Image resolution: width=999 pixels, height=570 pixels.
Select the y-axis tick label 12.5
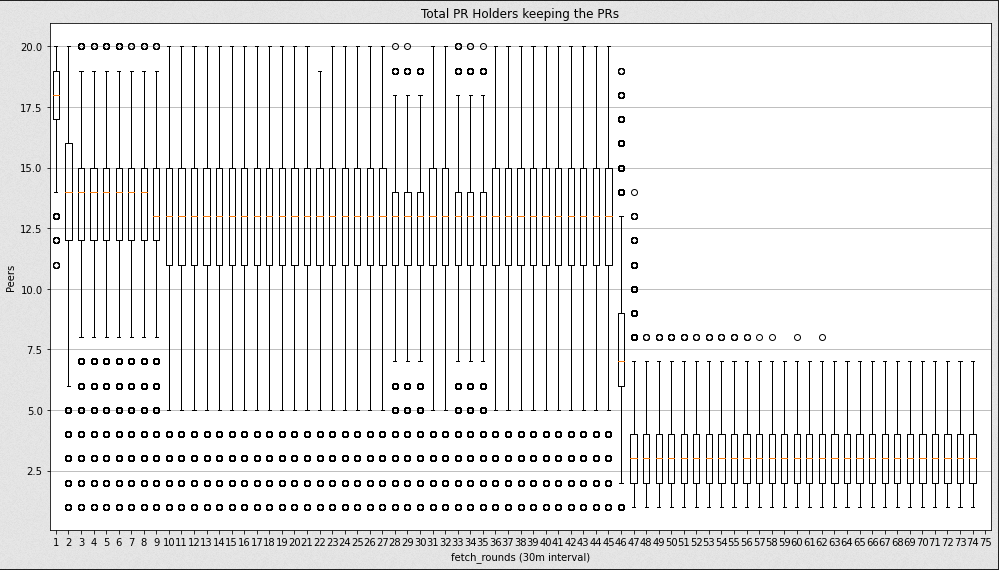coord(31,229)
